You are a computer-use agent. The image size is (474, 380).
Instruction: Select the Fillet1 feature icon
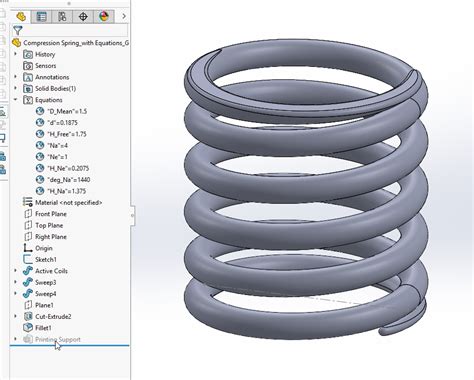click(x=28, y=328)
